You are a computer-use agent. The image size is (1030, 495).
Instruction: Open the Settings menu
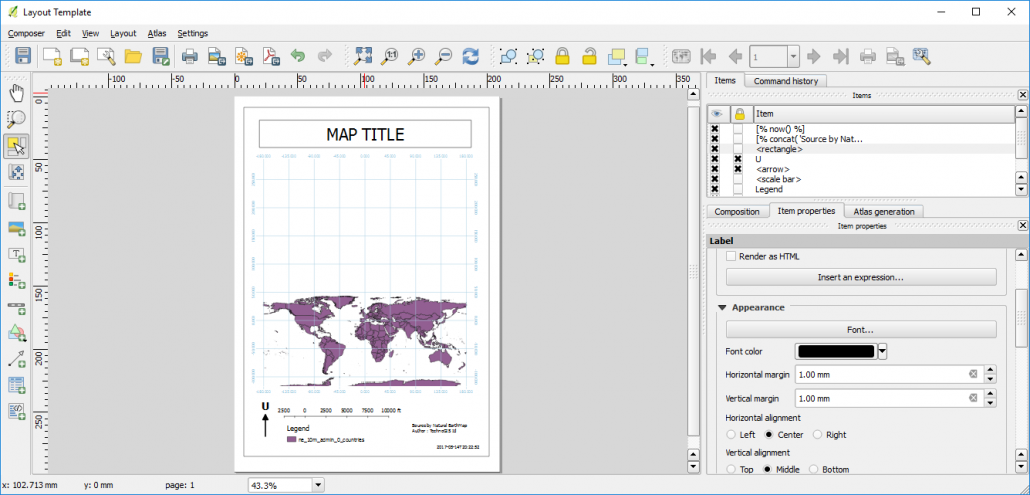[192, 33]
